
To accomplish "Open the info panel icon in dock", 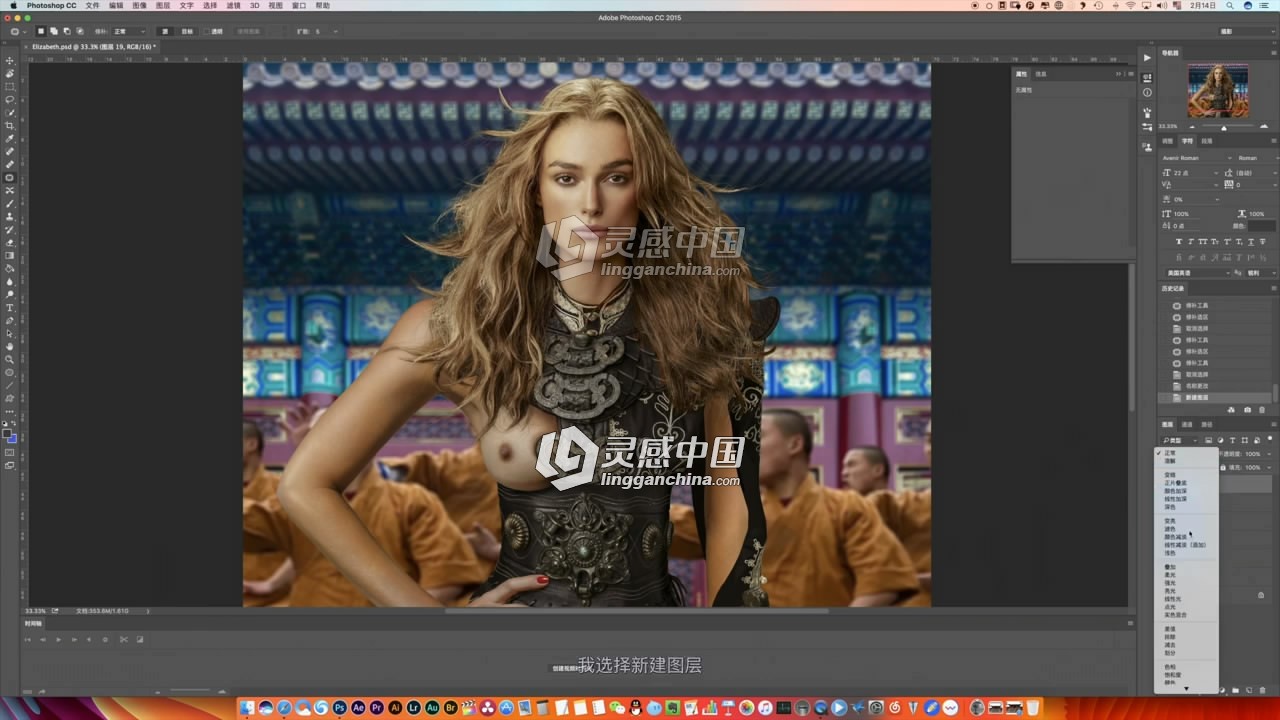I will point(1147,92).
